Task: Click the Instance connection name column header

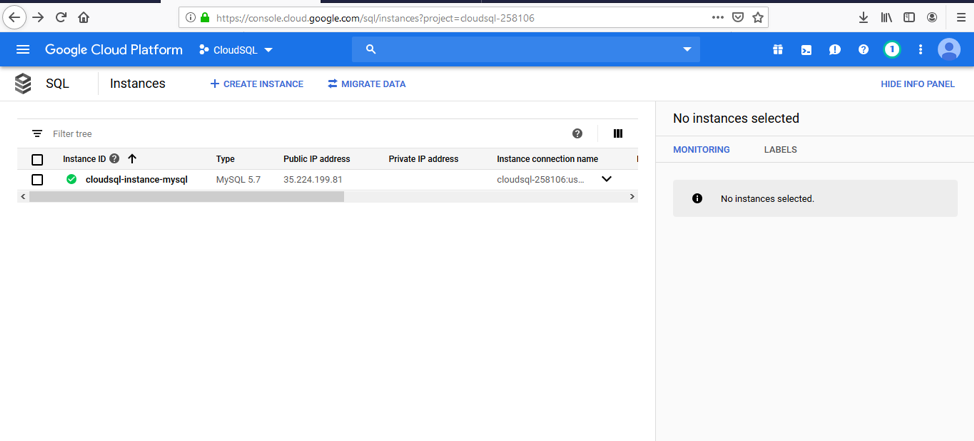Action: click(547, 159)
